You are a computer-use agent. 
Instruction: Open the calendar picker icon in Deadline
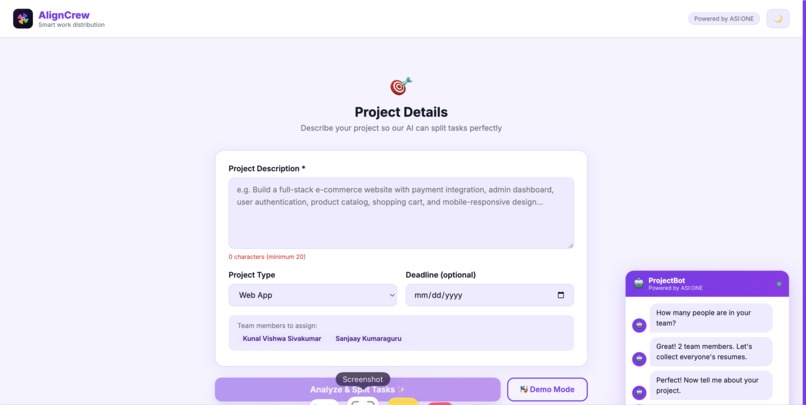[561, 295]
